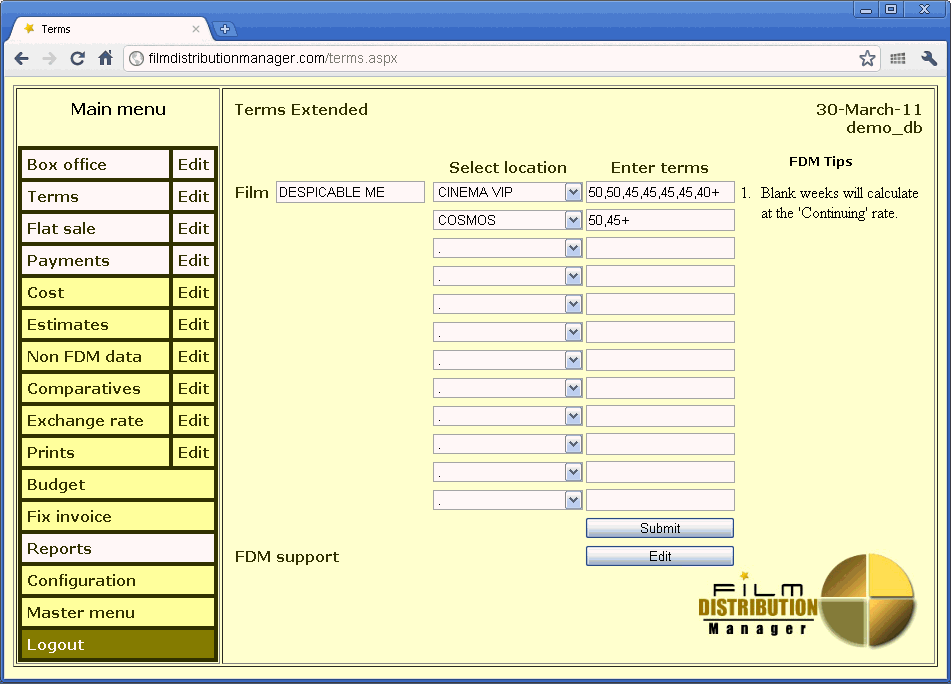
Task: Select Reports in the main menu
Action: point(118,549)
